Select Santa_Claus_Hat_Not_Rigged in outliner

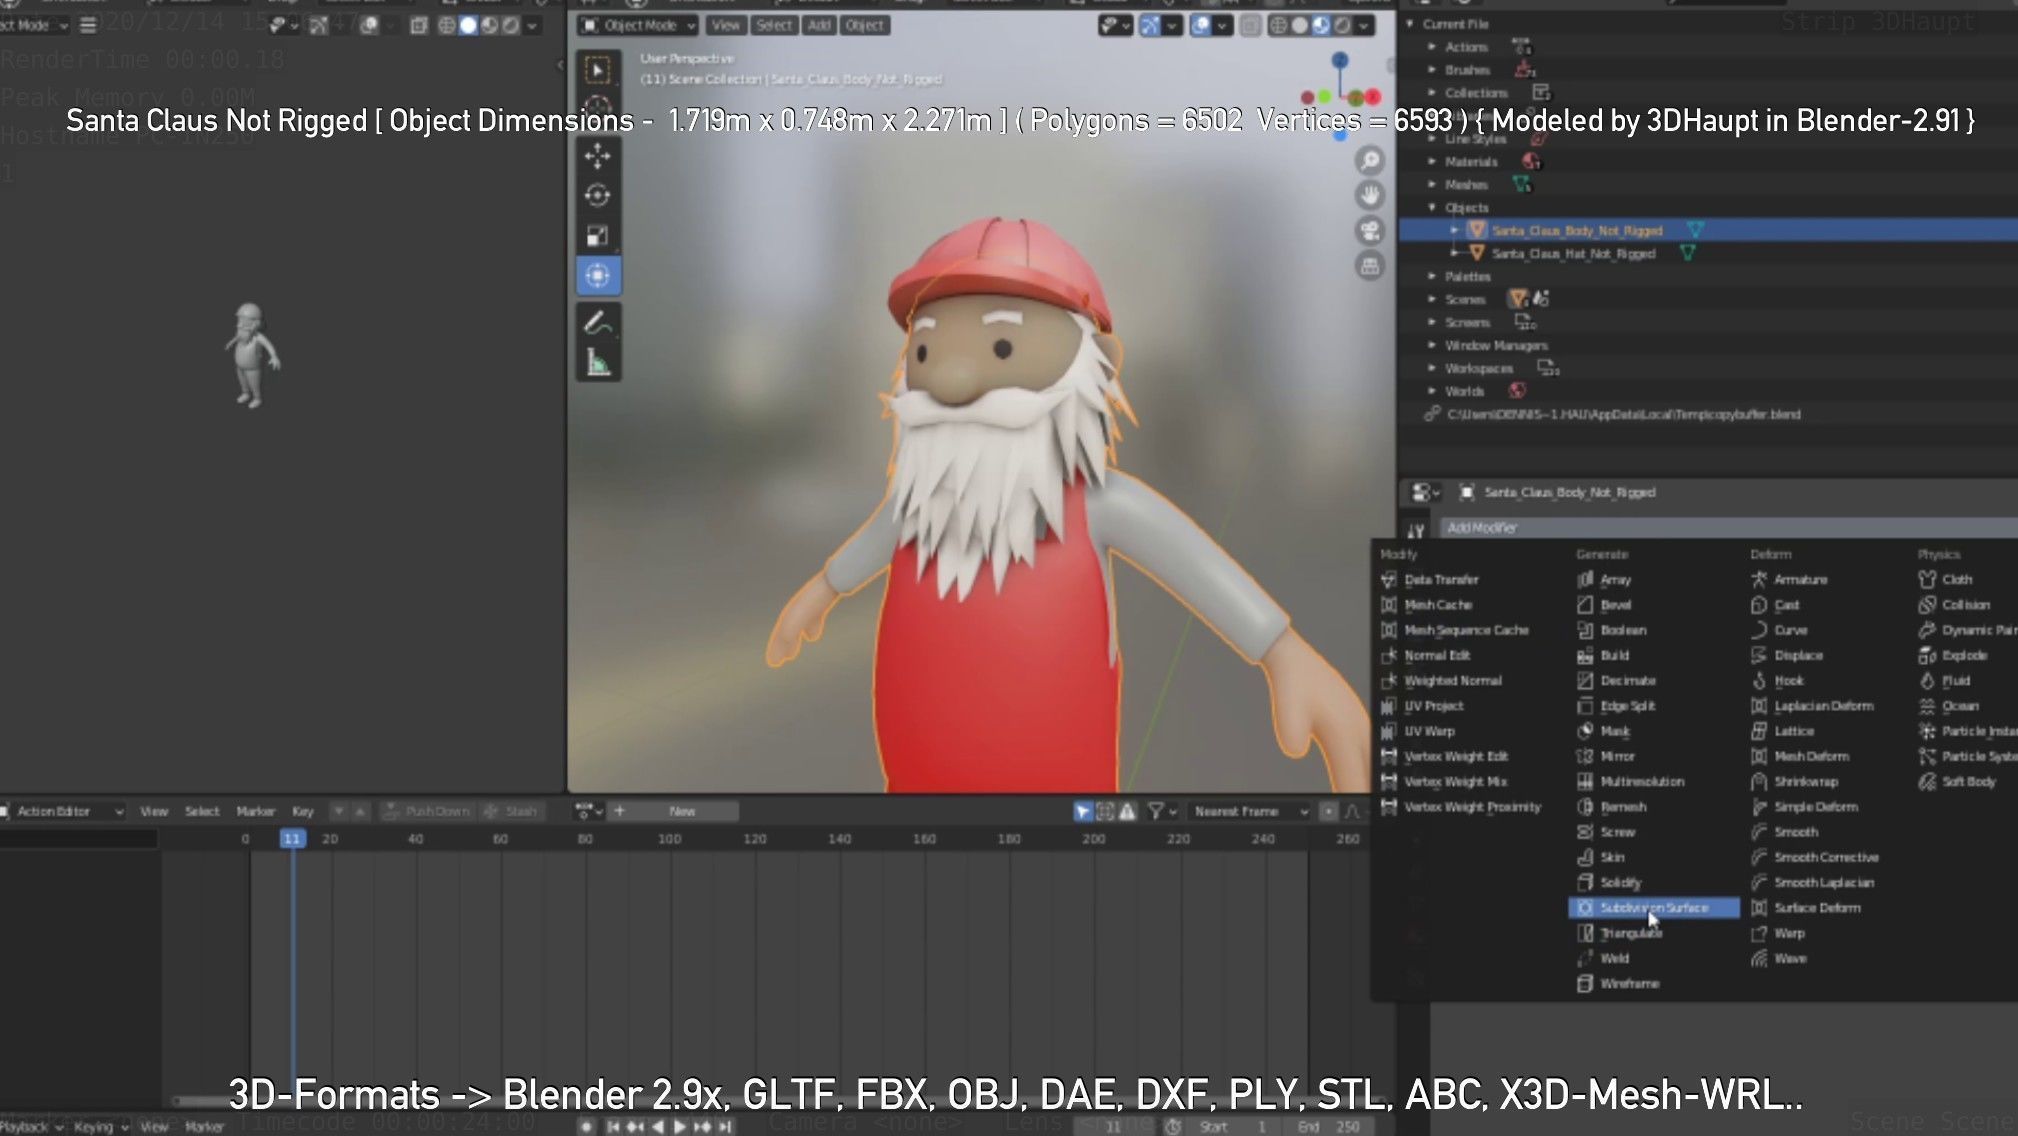[x=1573, y=254]
